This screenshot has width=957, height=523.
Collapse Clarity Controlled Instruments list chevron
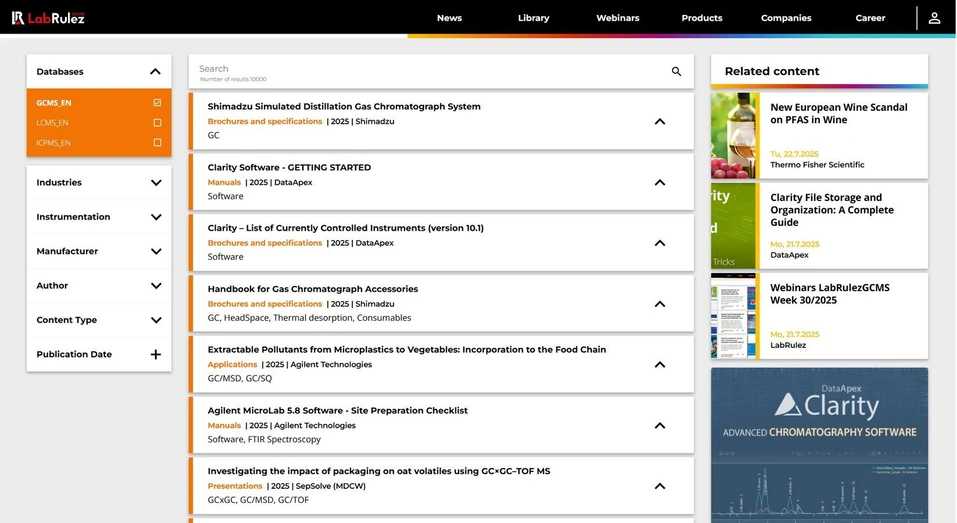(x=660, y=243)
